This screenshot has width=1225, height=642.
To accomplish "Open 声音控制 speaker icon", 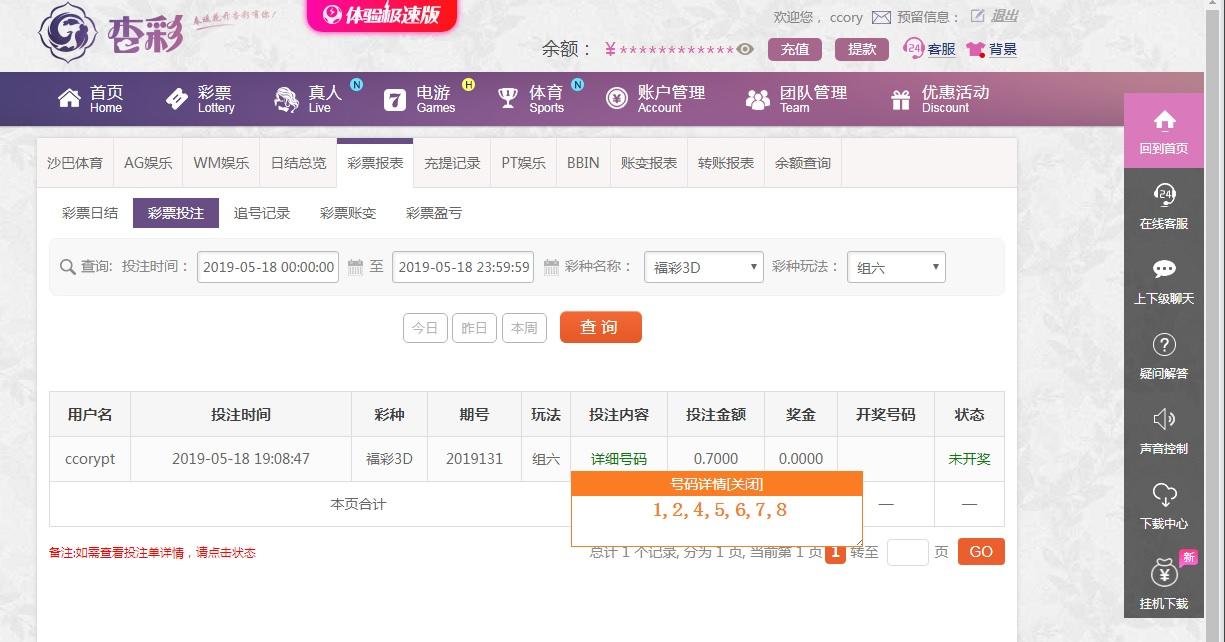I will [x=1164, y=419].
